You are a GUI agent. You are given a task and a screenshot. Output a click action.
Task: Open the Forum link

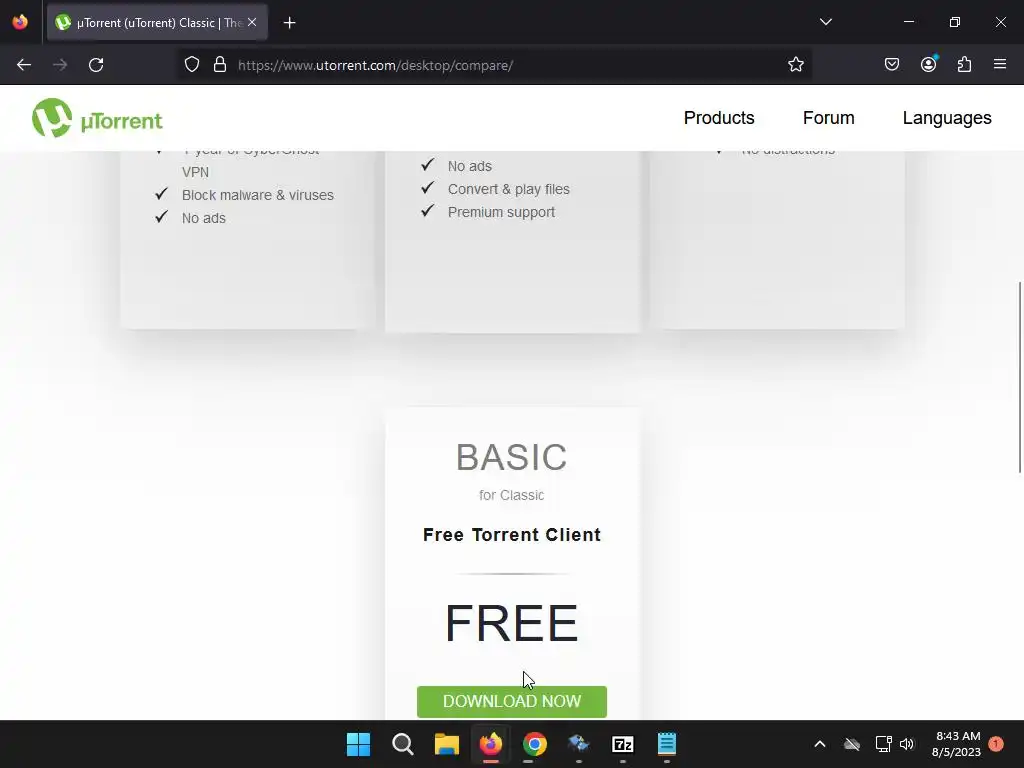click(x=828, y=118)
